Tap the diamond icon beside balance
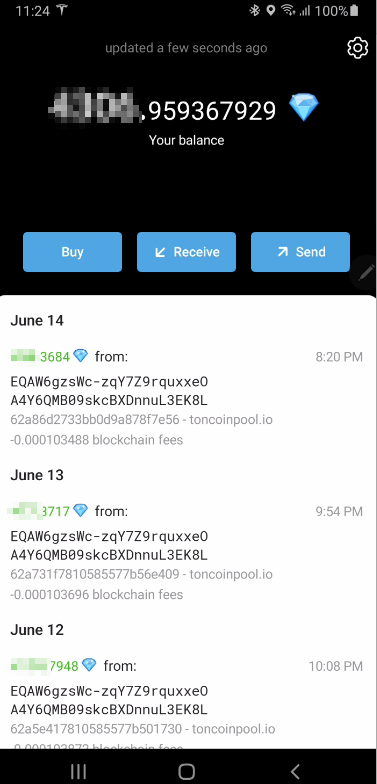This screenshot has height=784, width=377. (304, 108)
